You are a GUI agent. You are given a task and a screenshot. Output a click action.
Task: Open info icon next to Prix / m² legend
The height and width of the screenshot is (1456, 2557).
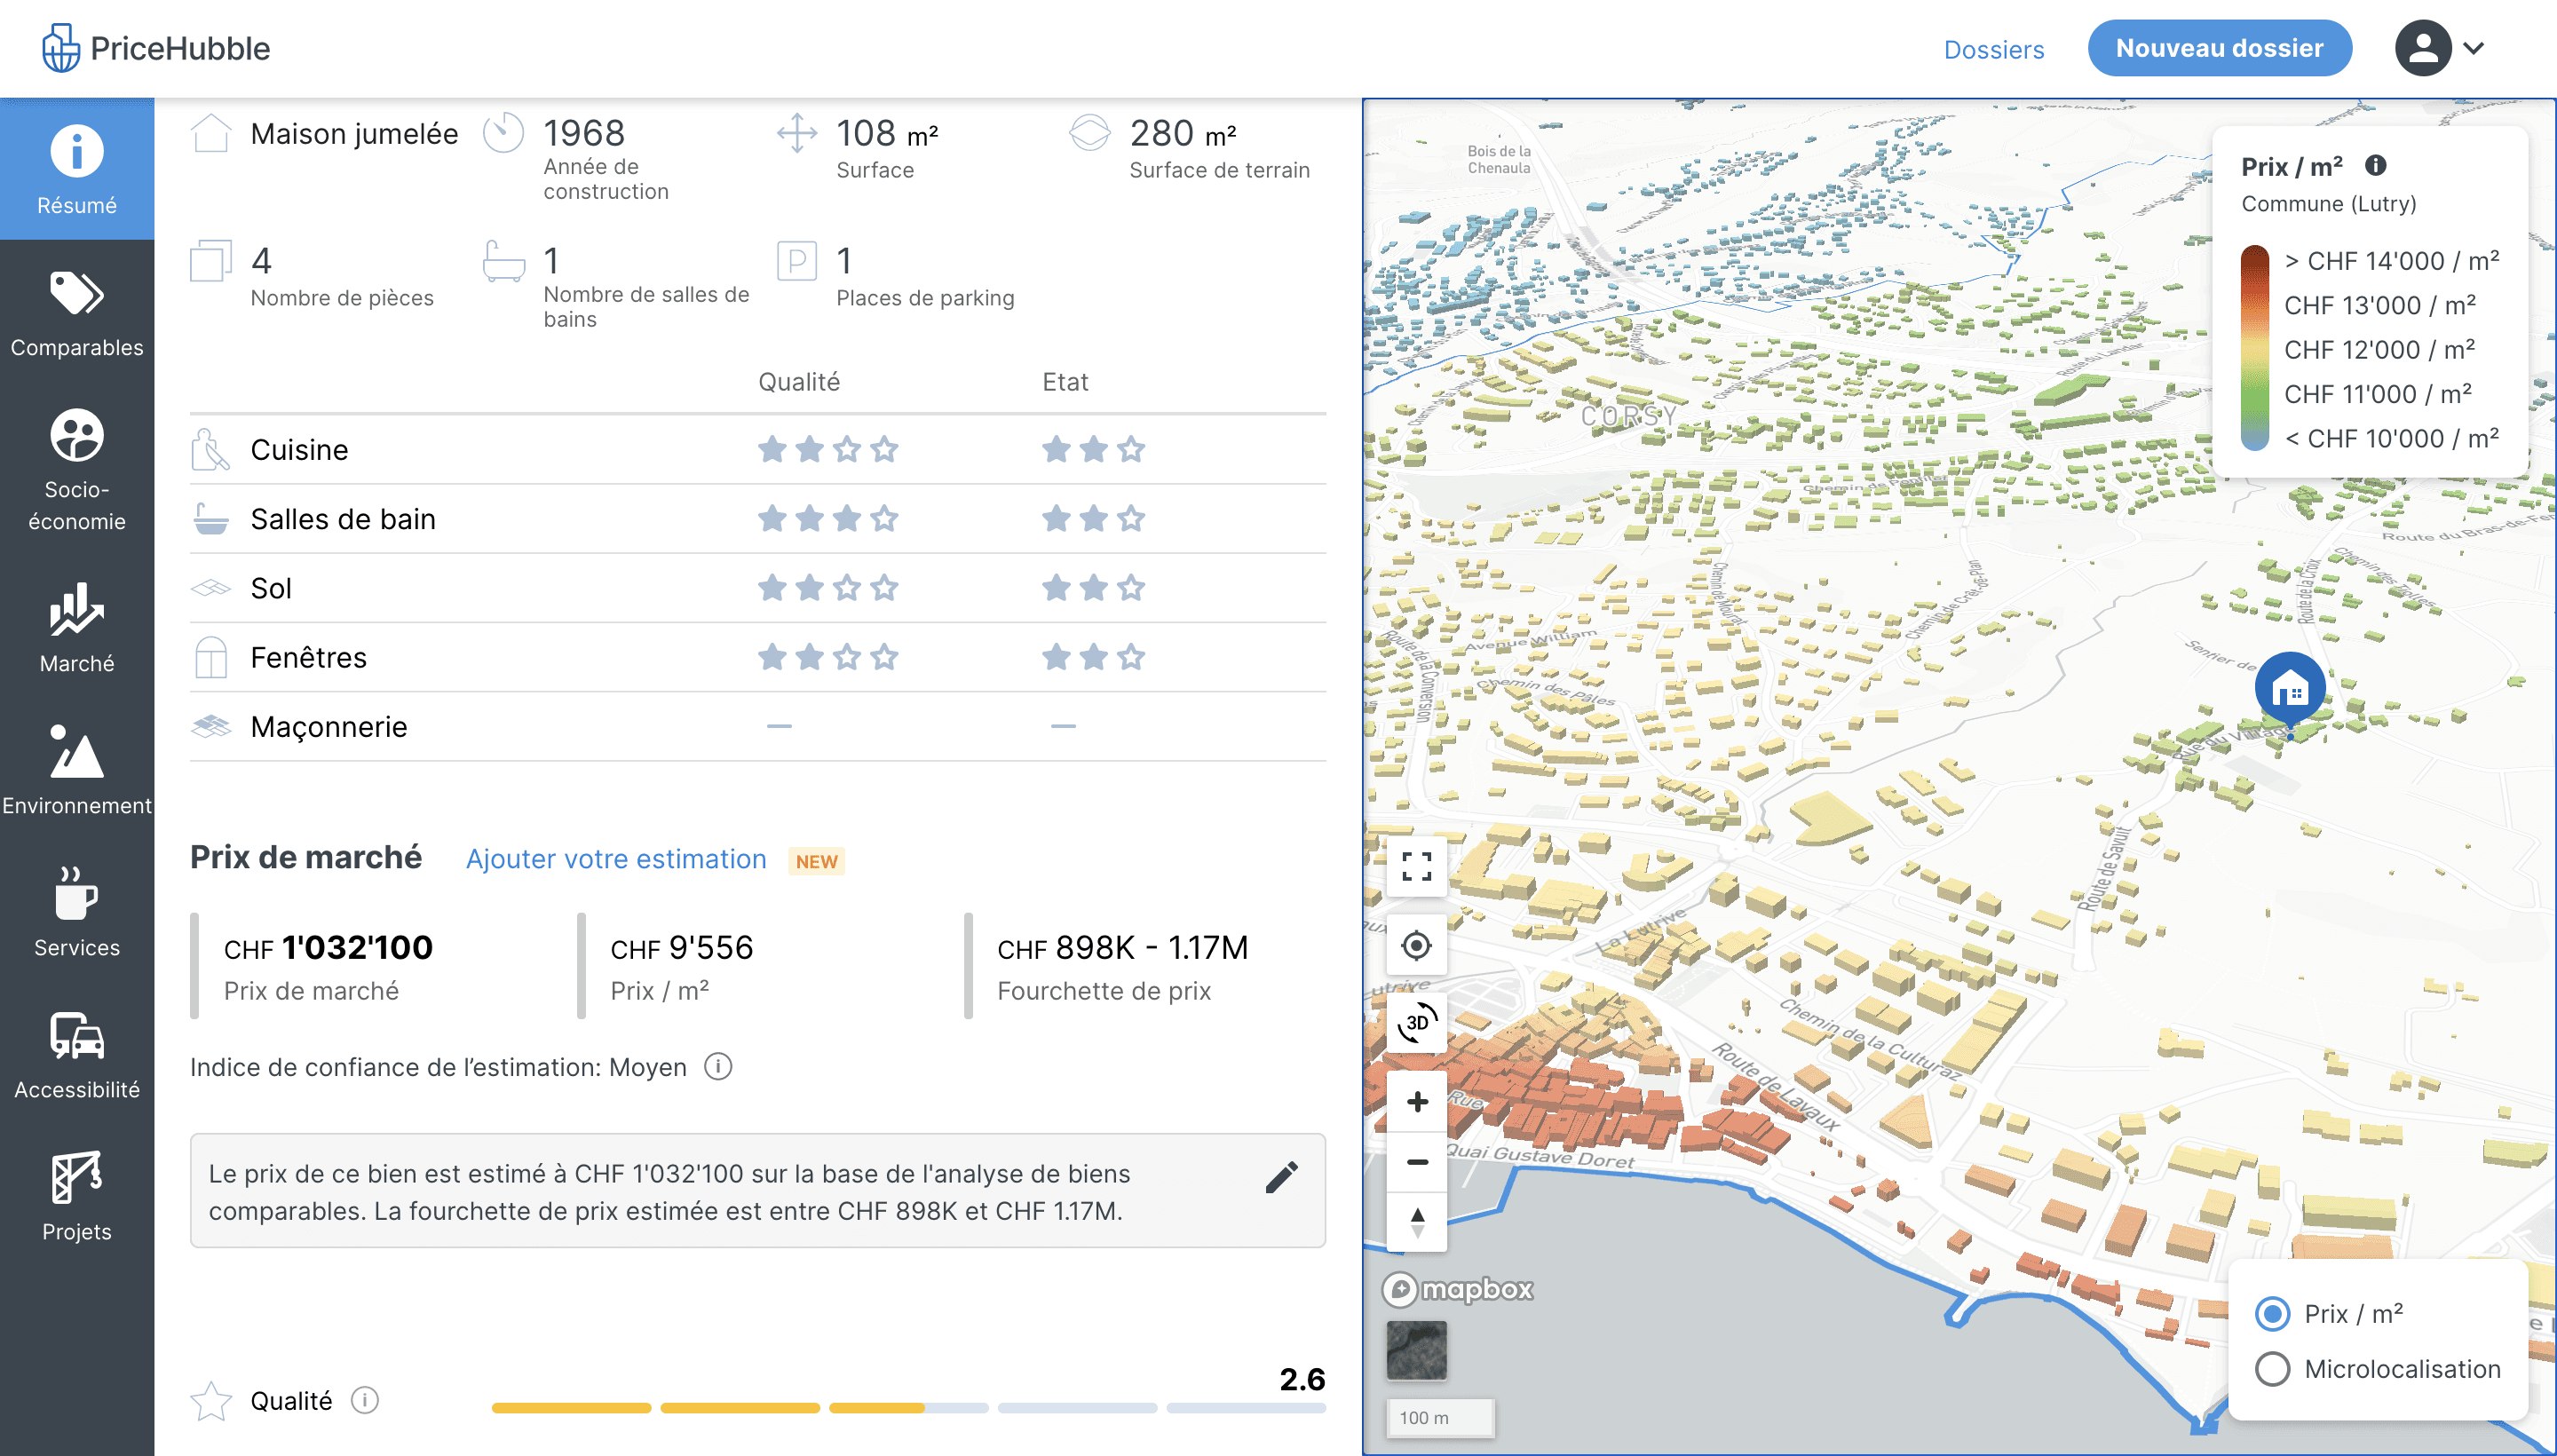click(2376, 165)
